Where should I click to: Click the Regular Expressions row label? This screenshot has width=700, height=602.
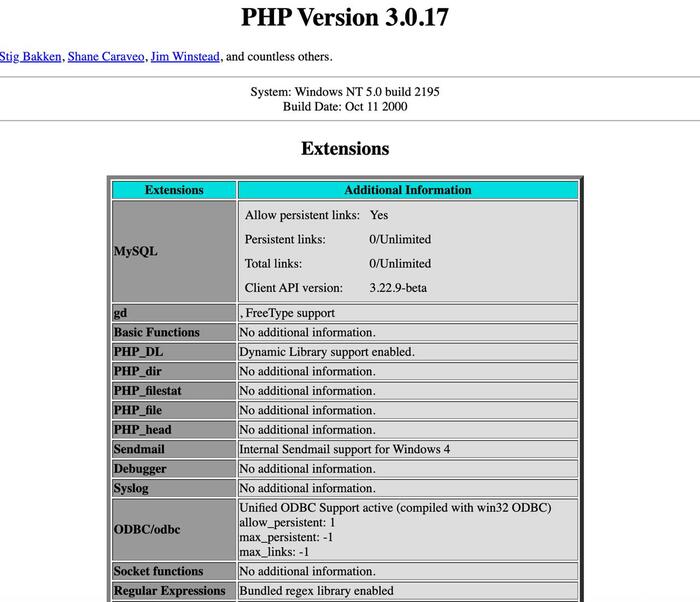pyautogui.click(x=169, y=591)
